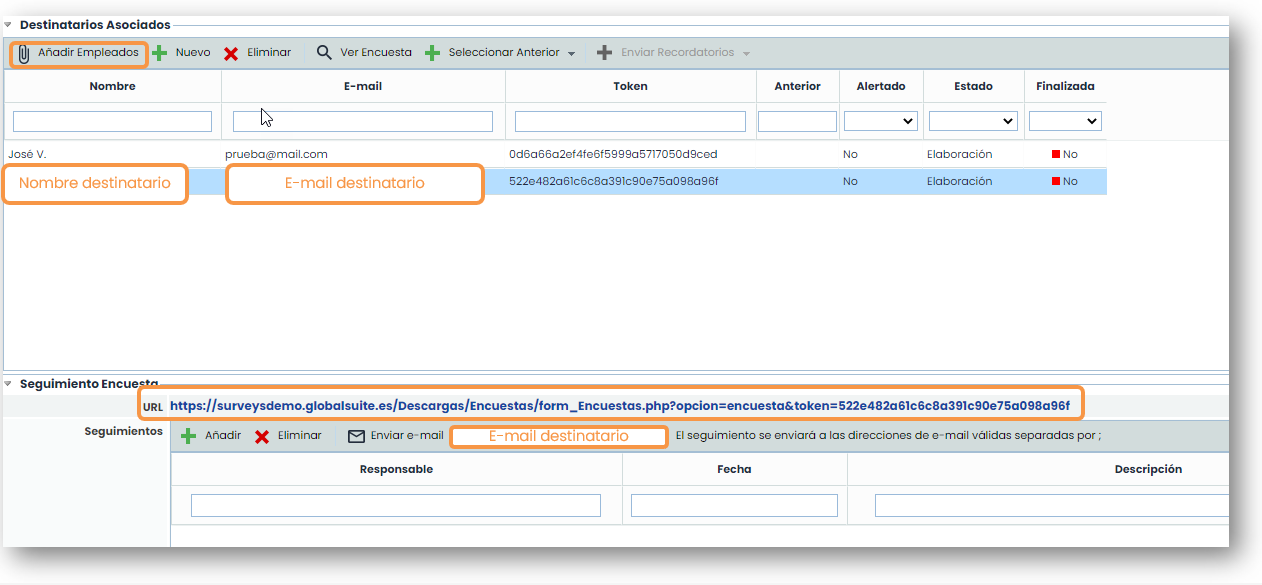Click the Nombre filter input field
1262x585 pixels.
[x=112, y=121]
